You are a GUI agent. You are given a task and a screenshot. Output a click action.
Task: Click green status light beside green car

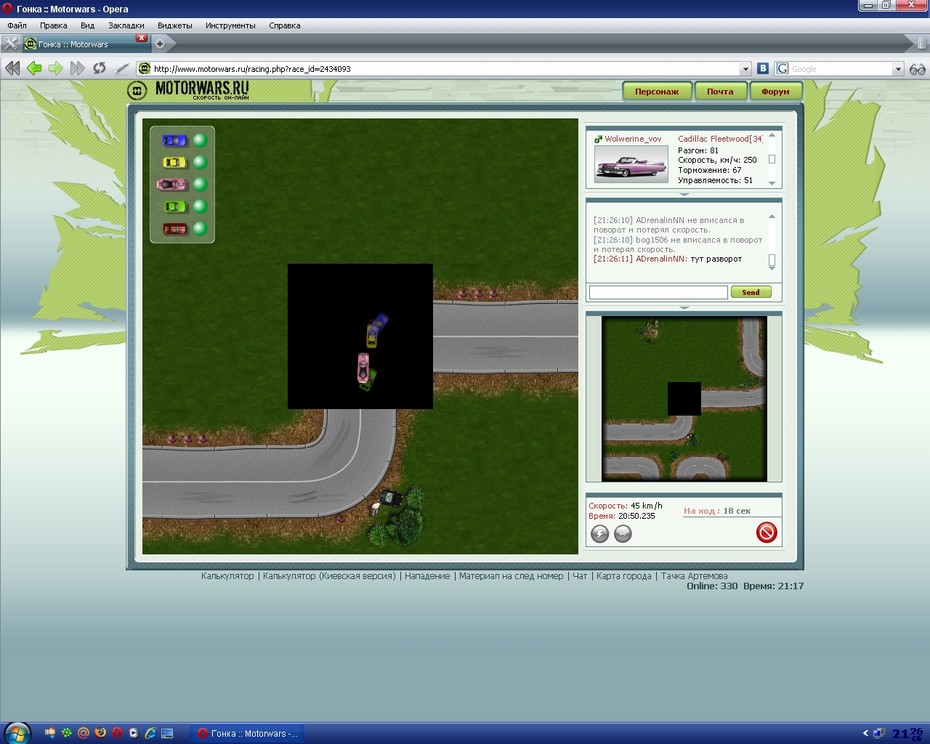click(x=200, y=206)
